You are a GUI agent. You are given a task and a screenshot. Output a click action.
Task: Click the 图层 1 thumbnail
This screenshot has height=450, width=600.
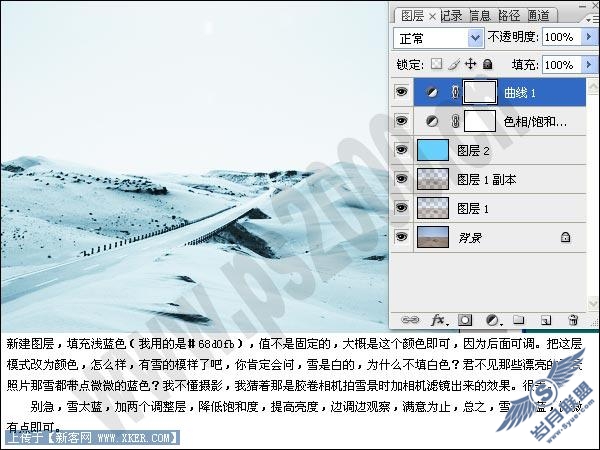pos(433,208)
